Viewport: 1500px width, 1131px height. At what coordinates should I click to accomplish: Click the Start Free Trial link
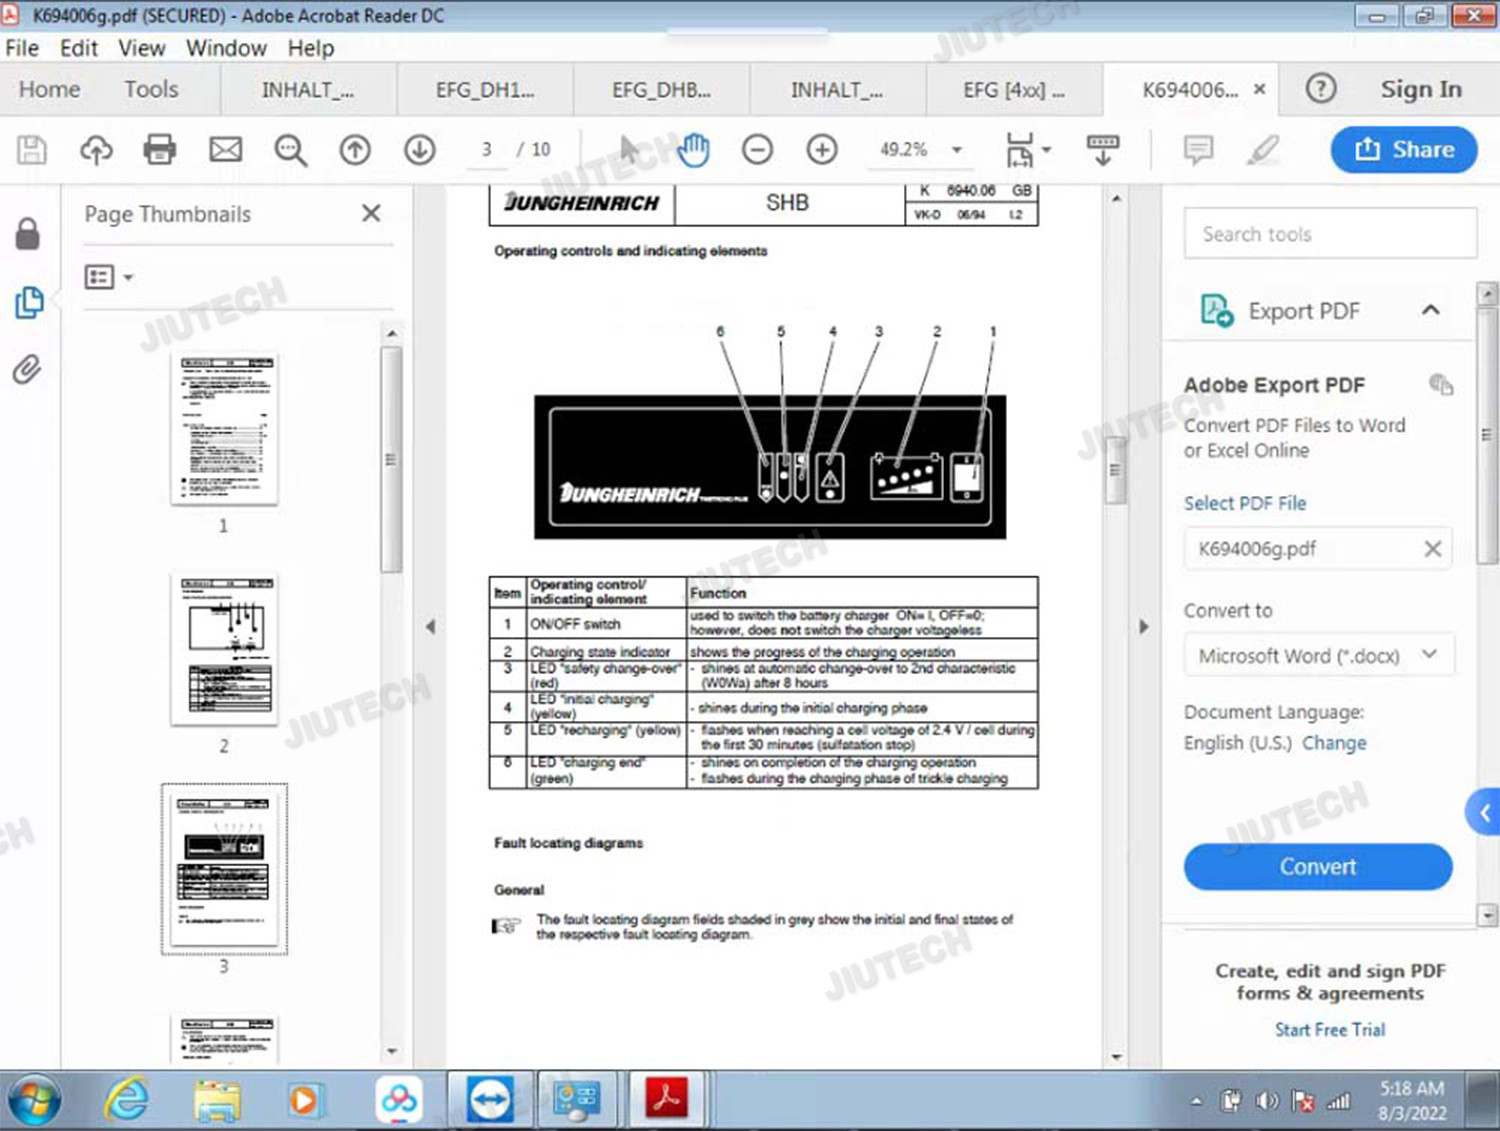[1330, 1029]
